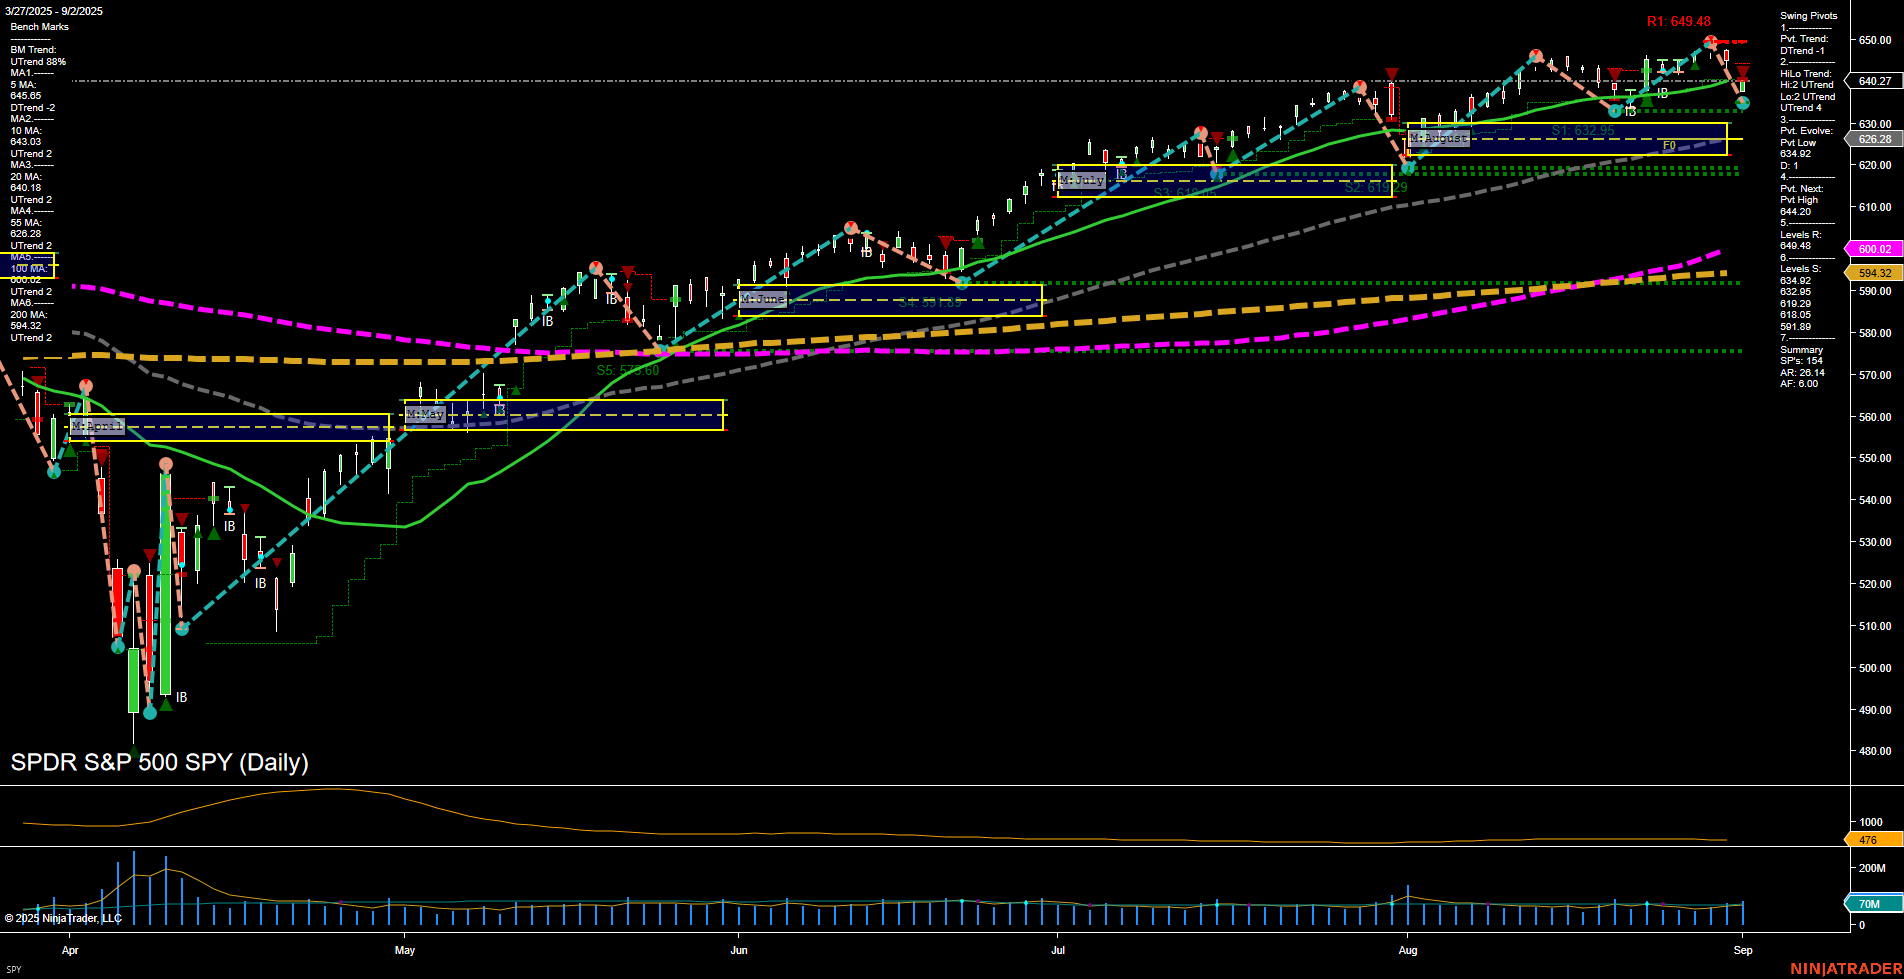Viewport: 1904px width, 979px height.
Task: Click the 70M marker on the volume axis
Action: (x=1868, y=904)
